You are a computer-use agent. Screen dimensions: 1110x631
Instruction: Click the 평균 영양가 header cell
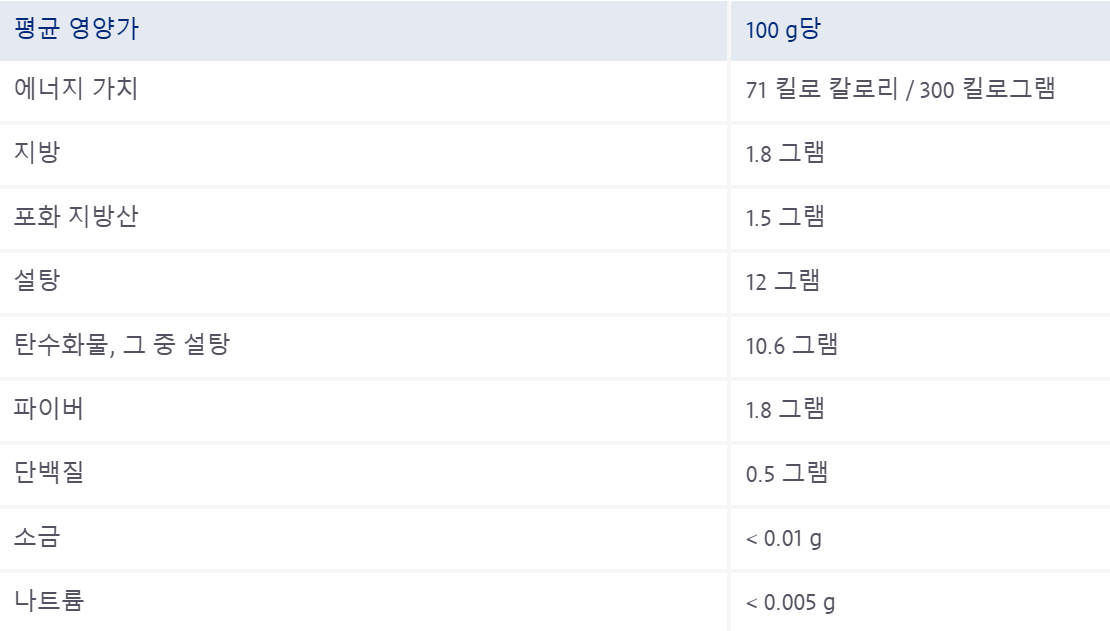tap(363, 30)
